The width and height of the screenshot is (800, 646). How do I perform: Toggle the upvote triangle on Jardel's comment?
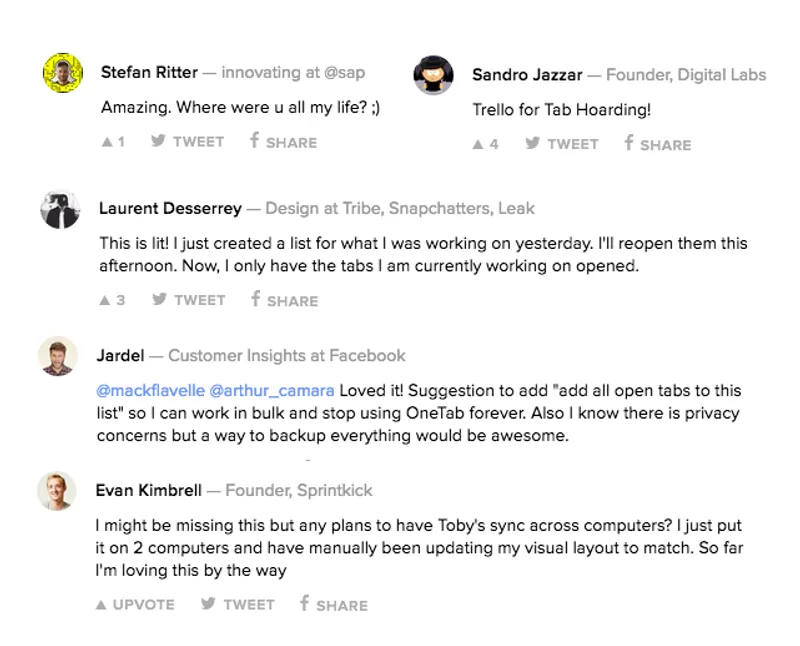(103, 457)
